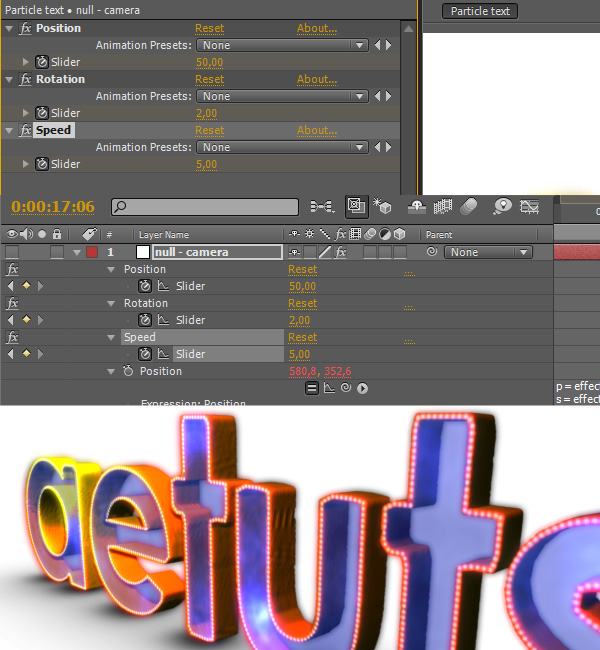600x650 pixels.
Task: Click the timeline layer search field
Action: pos(205,206)
